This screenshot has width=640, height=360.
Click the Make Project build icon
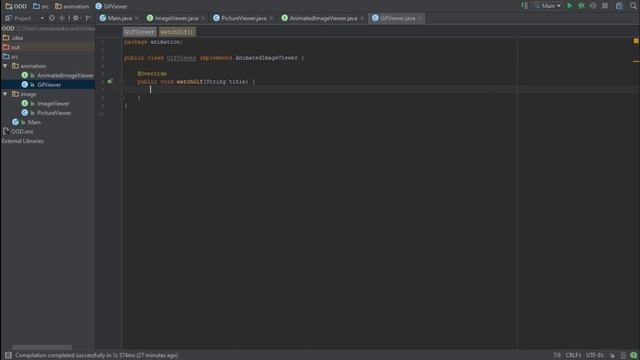tap(525, 6)
